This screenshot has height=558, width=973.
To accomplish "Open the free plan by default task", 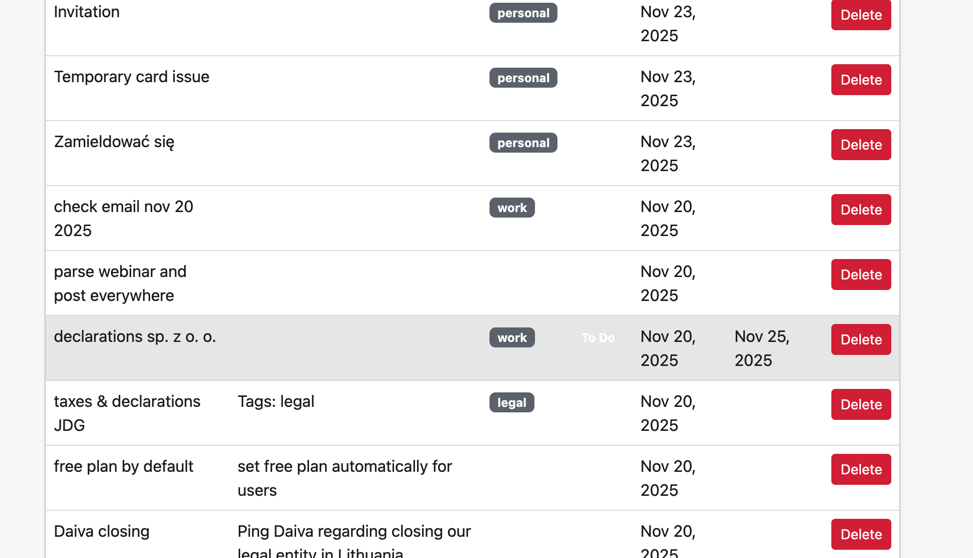I will [x=124, y=467].
